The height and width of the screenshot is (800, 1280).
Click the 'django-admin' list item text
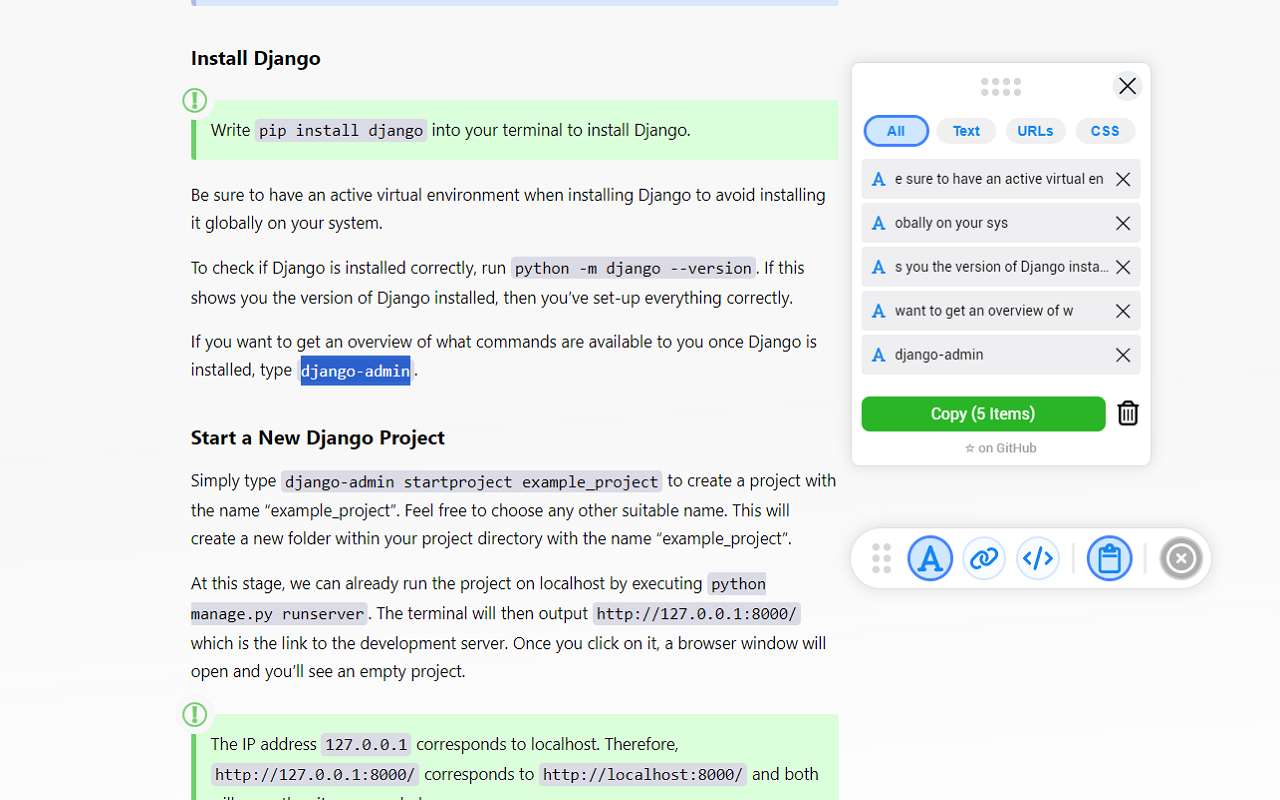(939, 355)
